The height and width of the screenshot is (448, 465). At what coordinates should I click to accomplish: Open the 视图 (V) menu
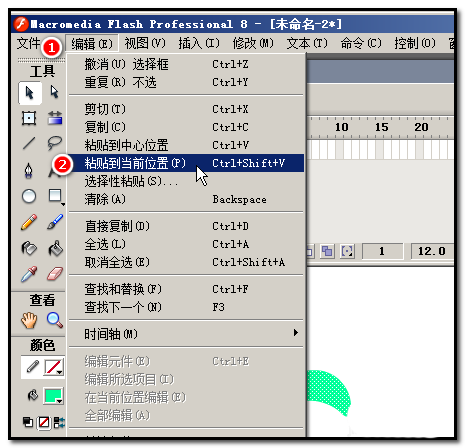pyautogui.click(x=145, y=43)
